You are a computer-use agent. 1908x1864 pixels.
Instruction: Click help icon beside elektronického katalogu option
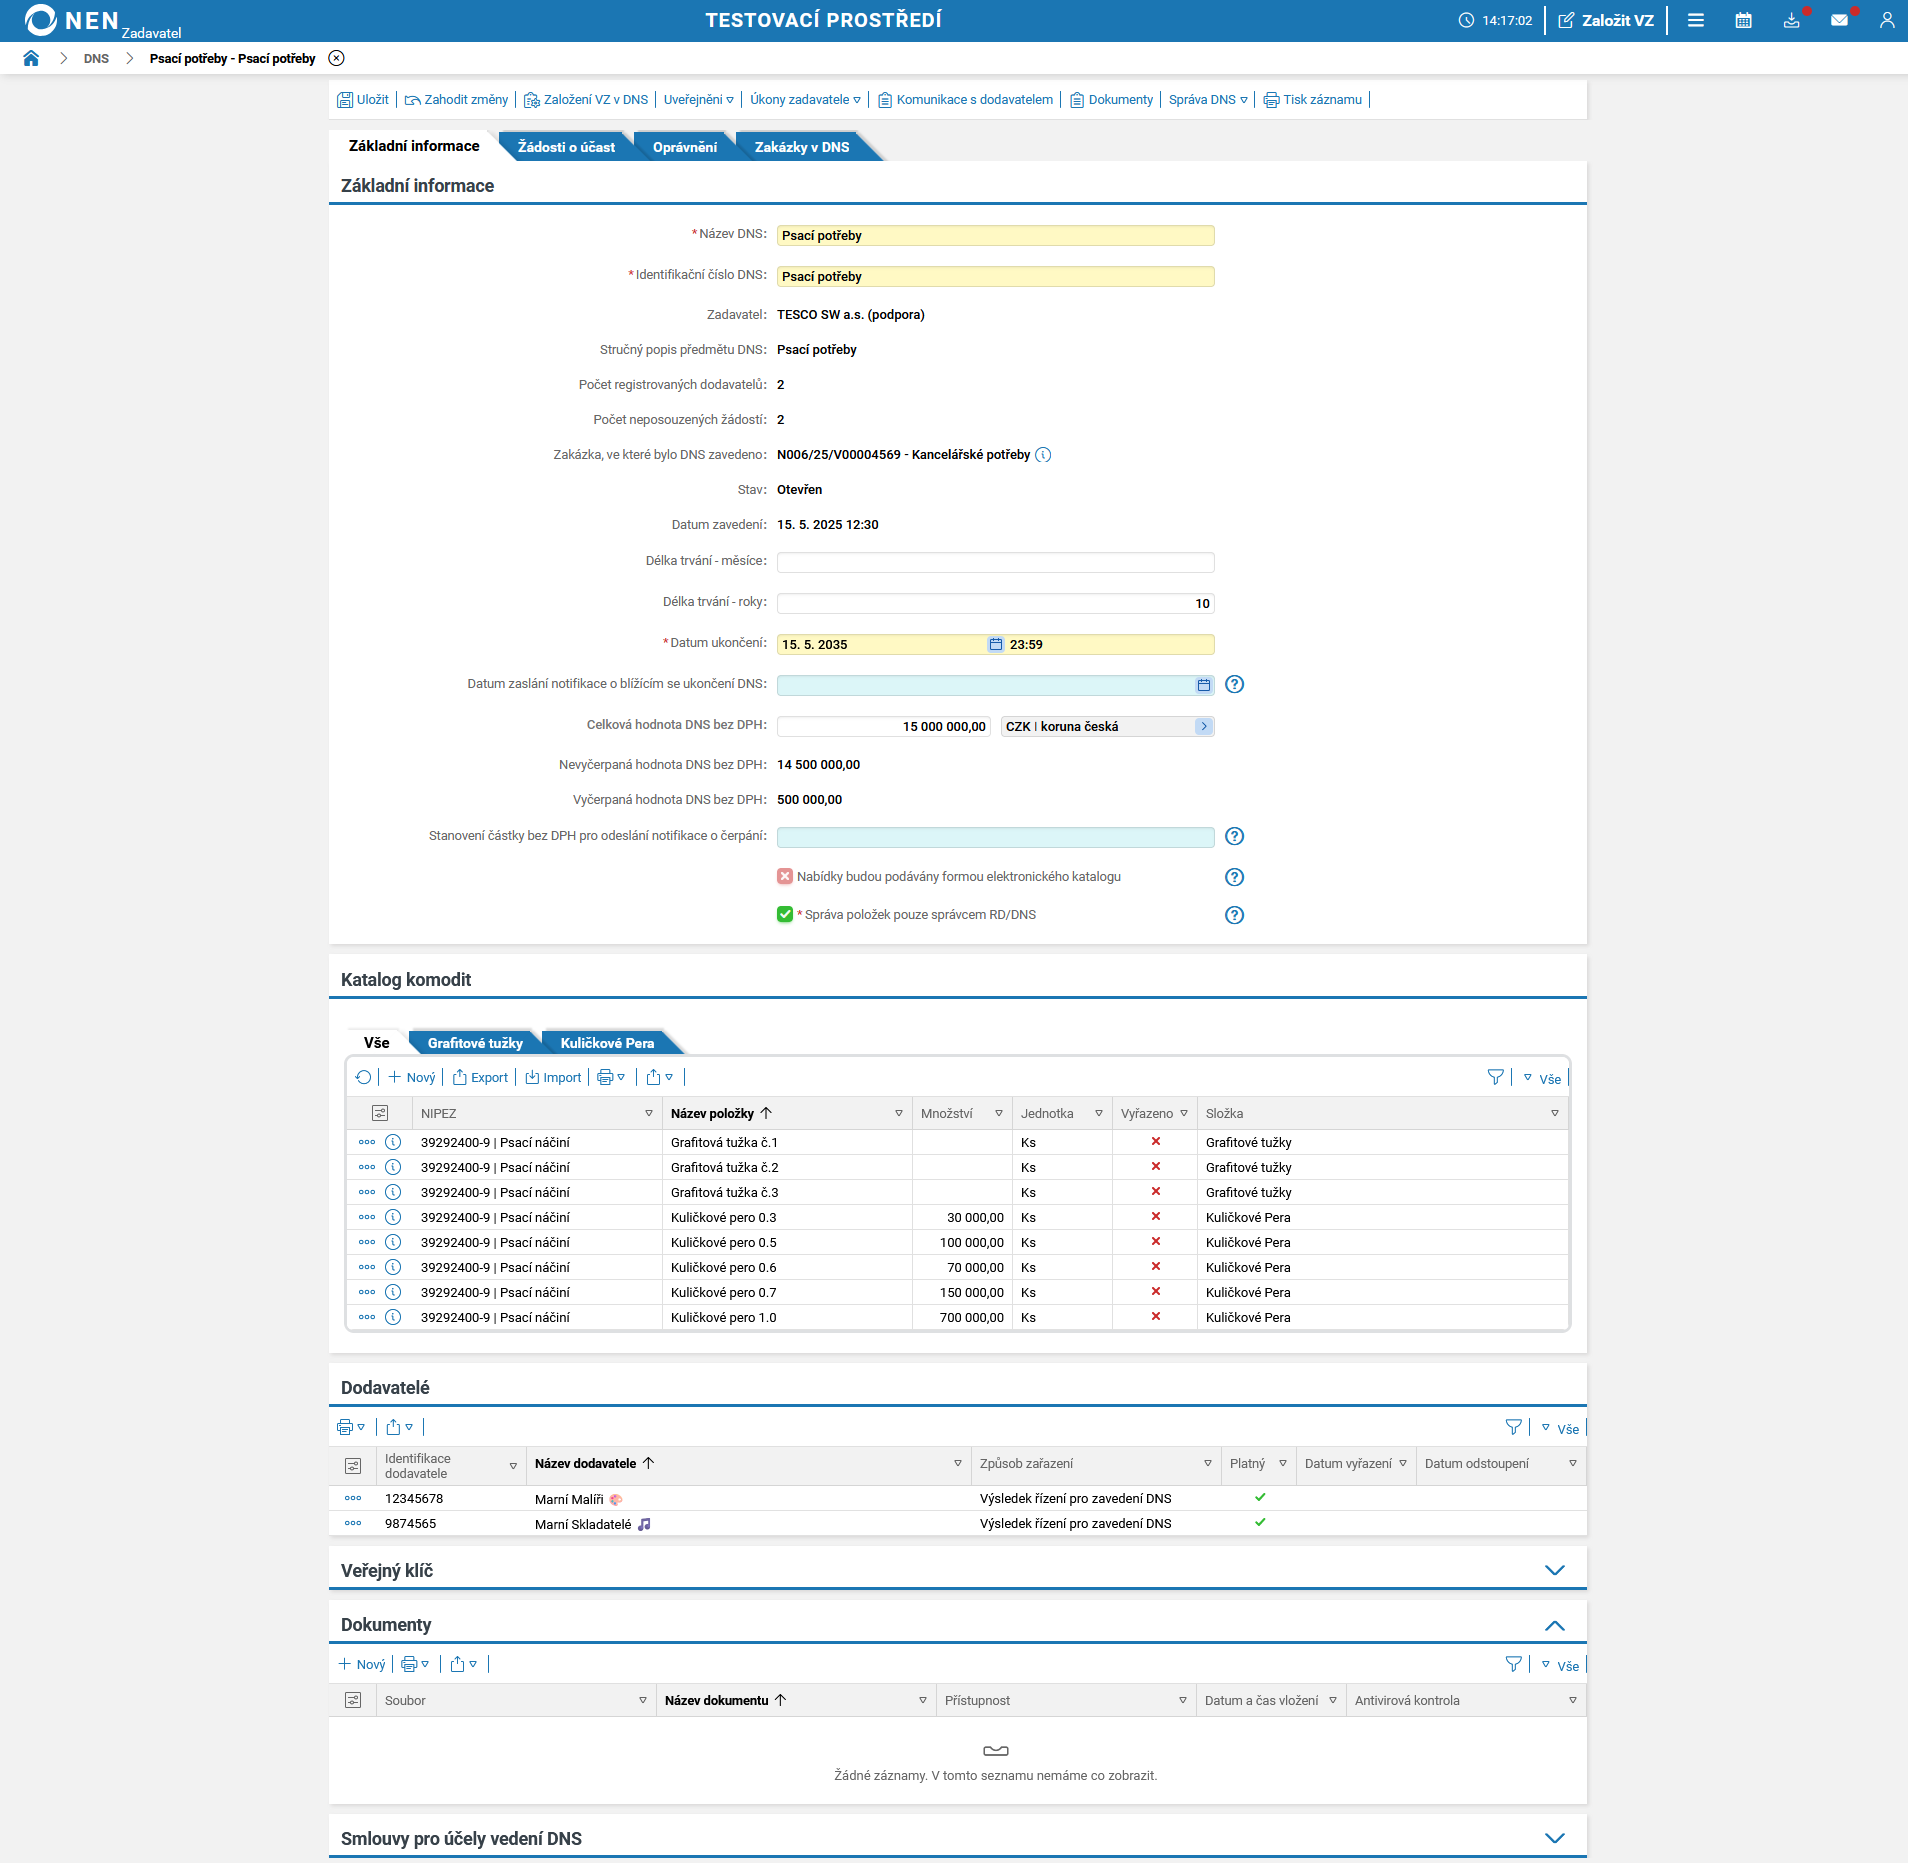[x=1234, y=877]
